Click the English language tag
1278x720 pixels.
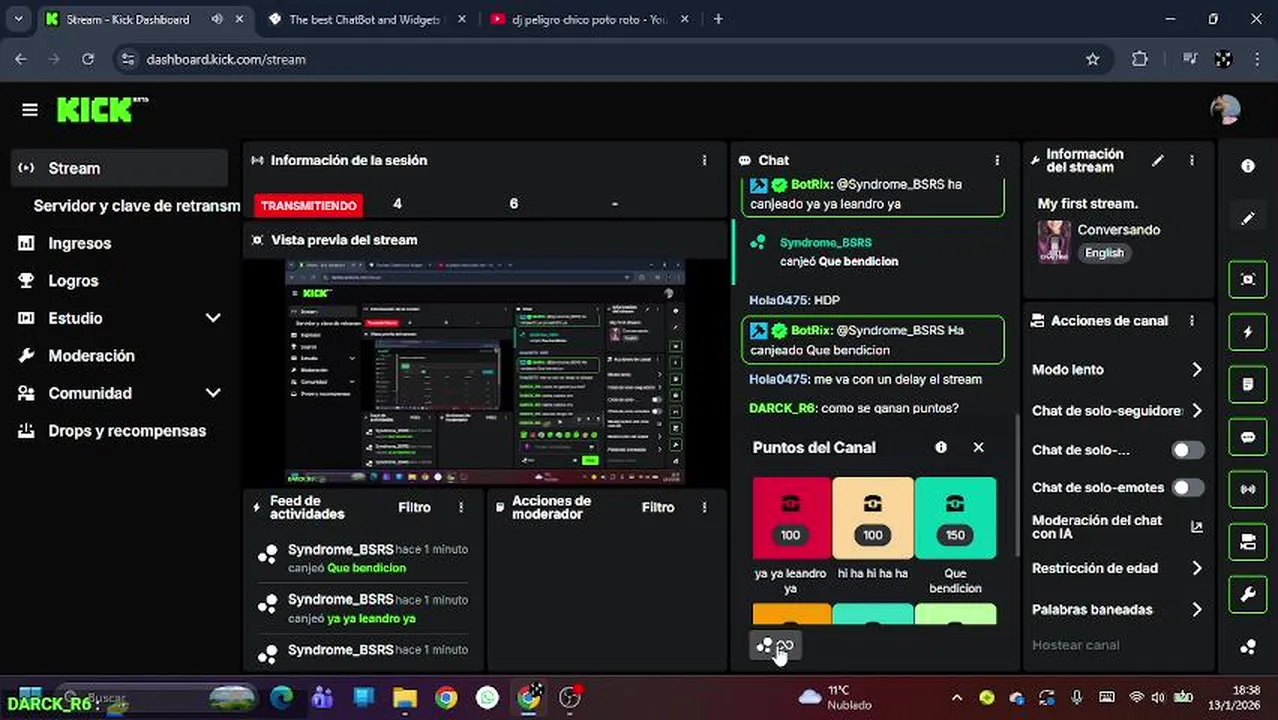[1104, 253]
